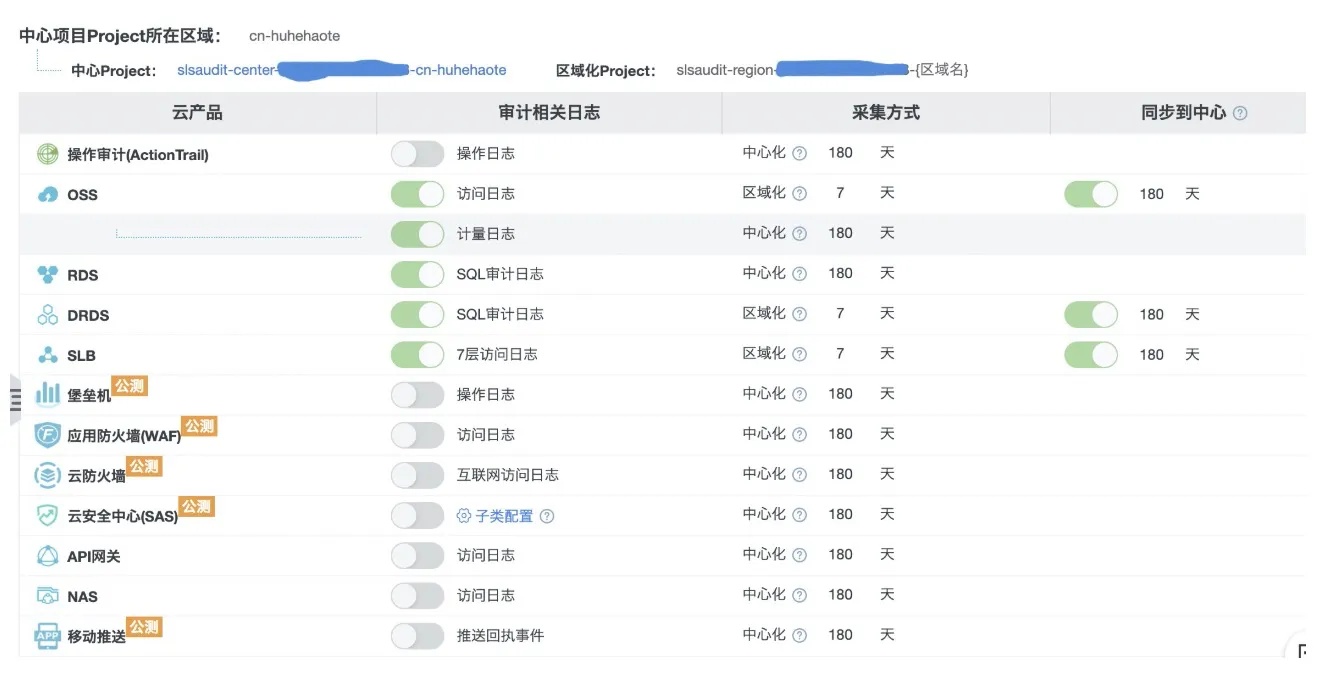The height and width of the screenshot is (686, 1334).
Task: Click the 移动推送 APP icon
Action: pos(47,636)
